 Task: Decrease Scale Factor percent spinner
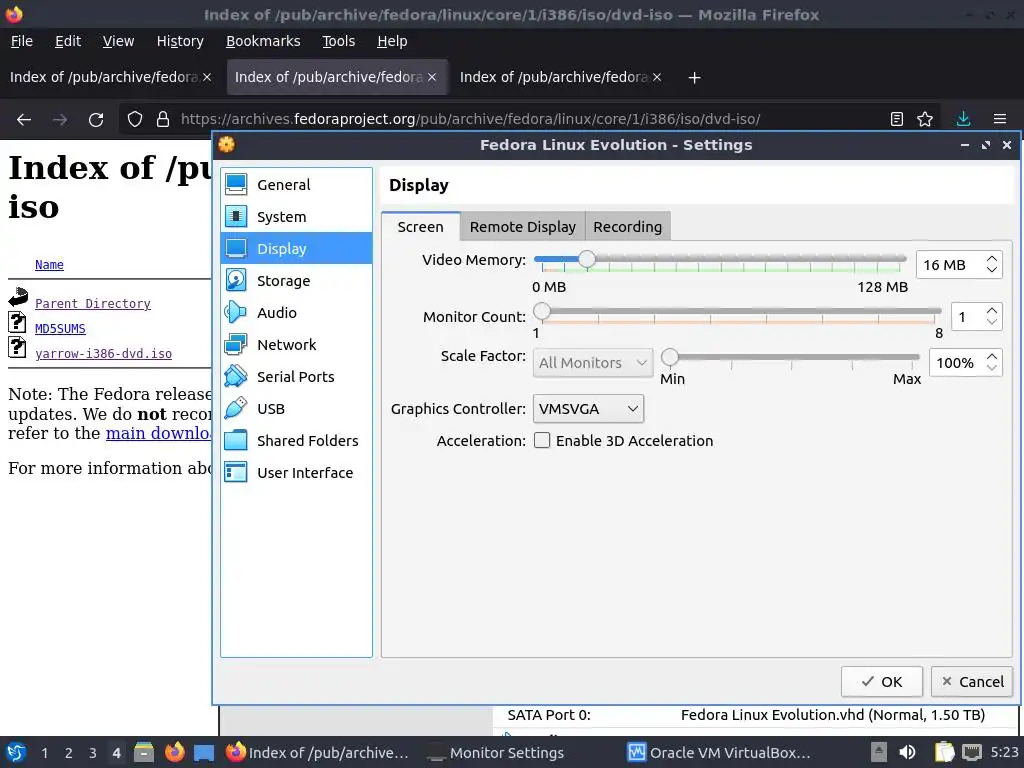(992, 368)
